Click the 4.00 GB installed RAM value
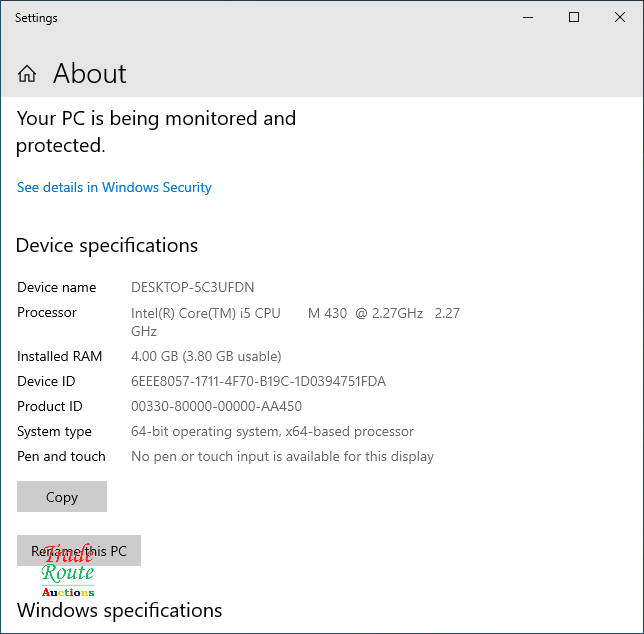Screen dimensions: 644x634 coord(206,356)
